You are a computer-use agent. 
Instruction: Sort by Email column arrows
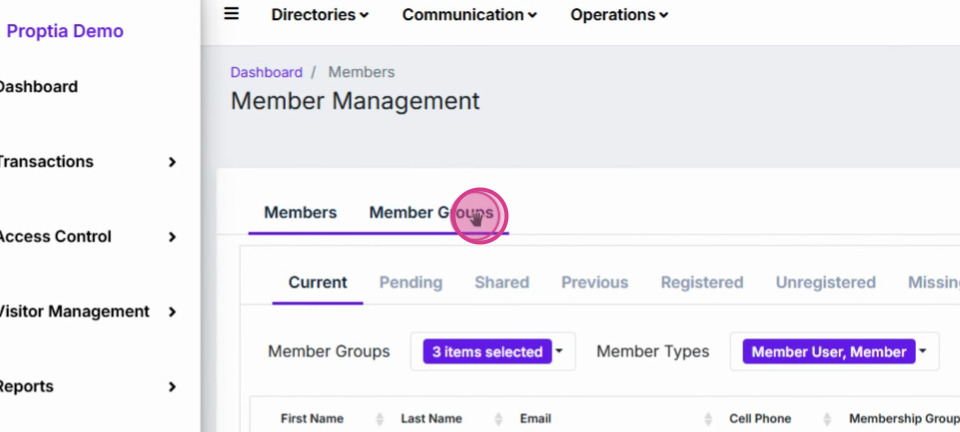click(708, 419)
